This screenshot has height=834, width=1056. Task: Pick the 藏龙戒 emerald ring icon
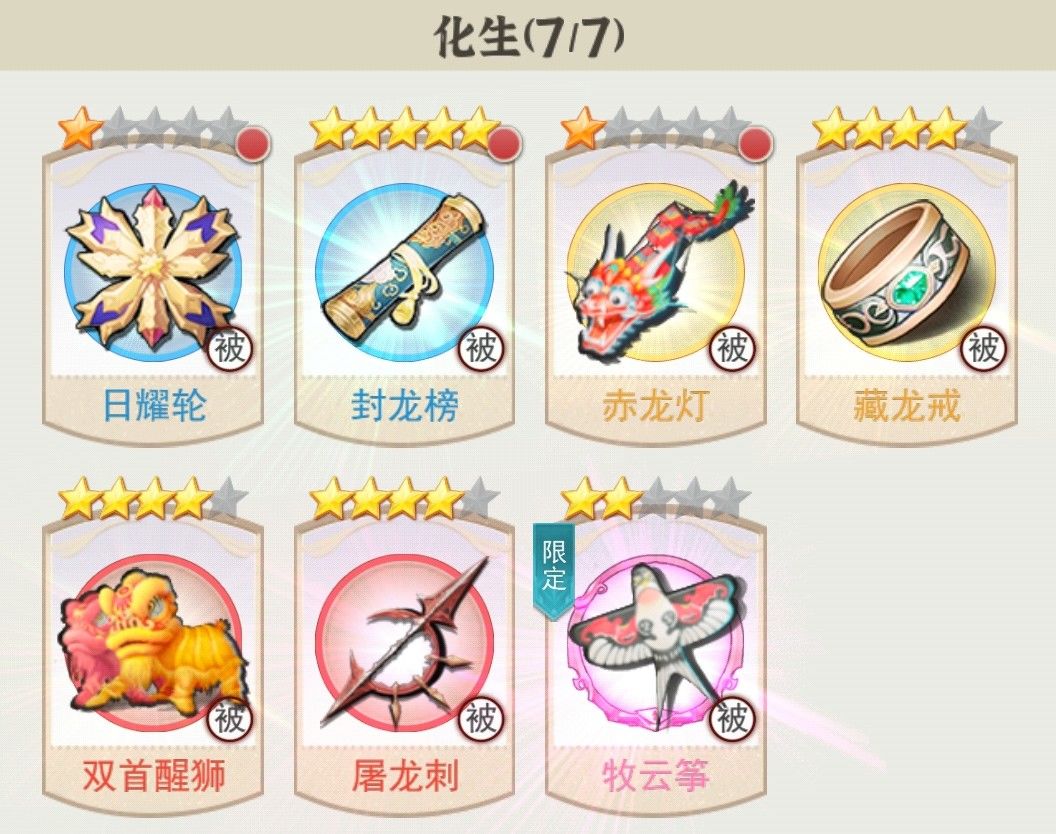click(906, 270)
